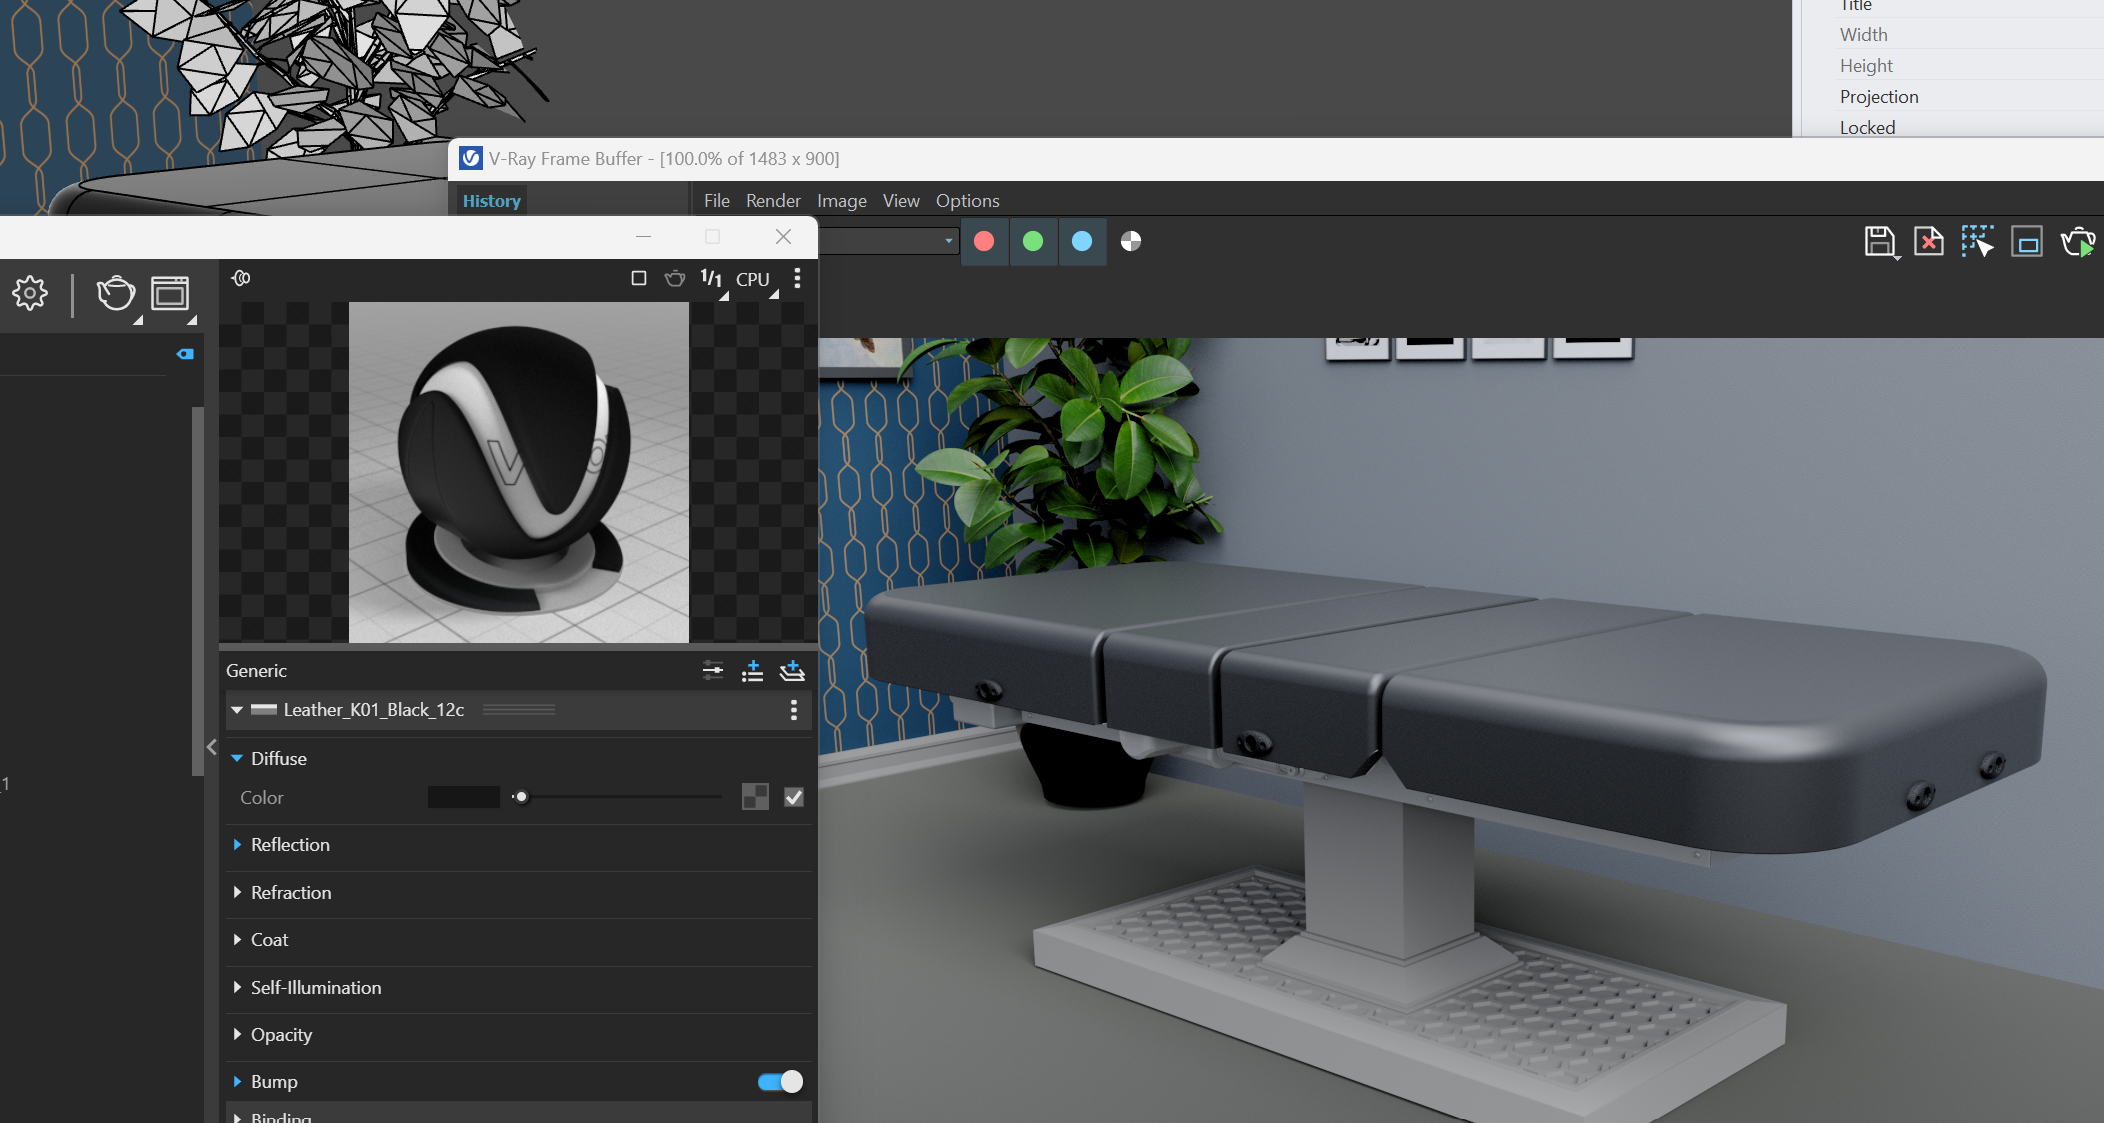This screenshot has width=2104, height=1123.
Task: Click the sliders icon in the Generic row
Action: [x=713, y=670]
